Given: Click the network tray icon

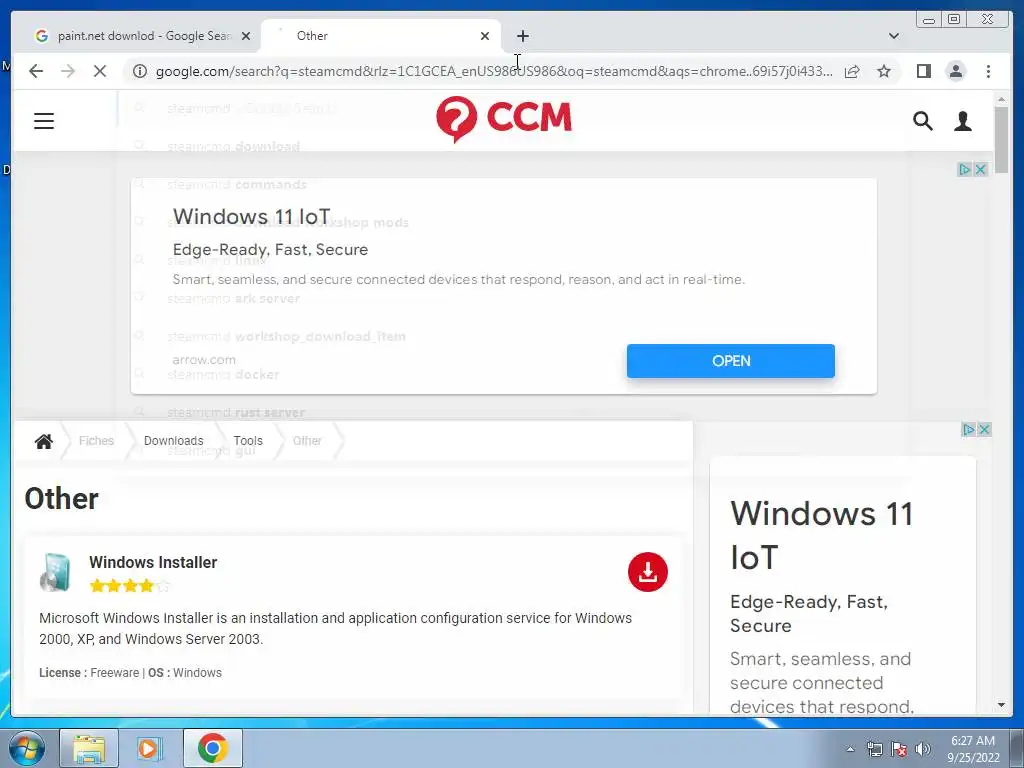Looking at the screenshot, I should pos(874,749).
